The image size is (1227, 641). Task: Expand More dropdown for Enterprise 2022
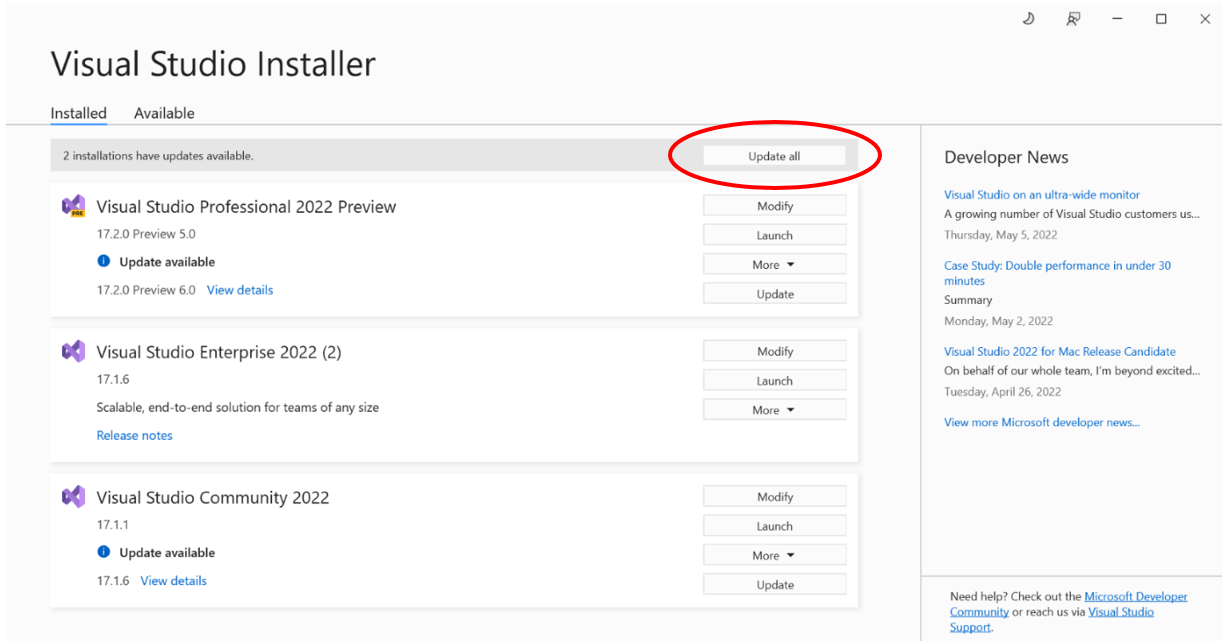[774, 410]
